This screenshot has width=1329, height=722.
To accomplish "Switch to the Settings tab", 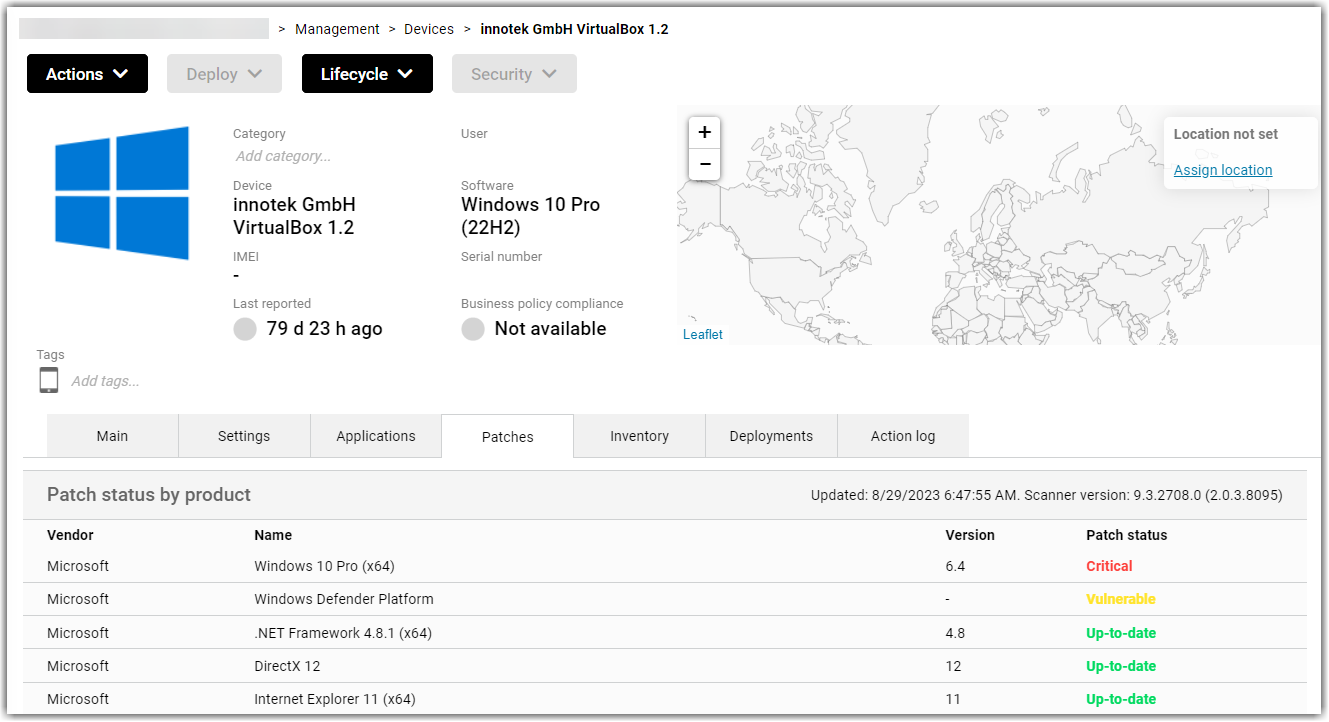I will pyautogui.click(x=244, y=436).
